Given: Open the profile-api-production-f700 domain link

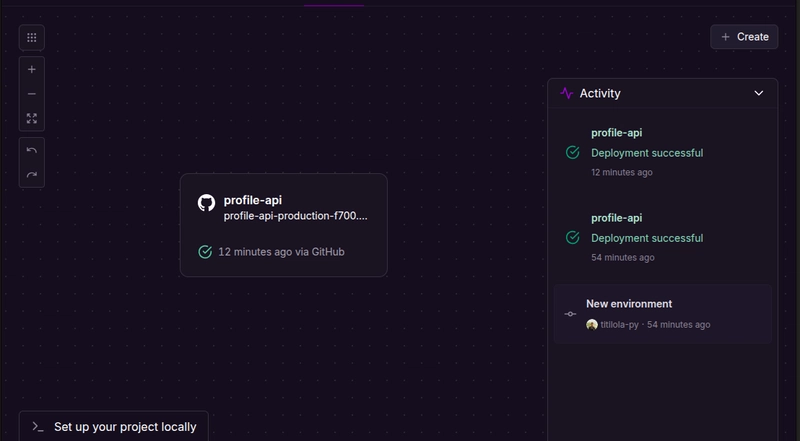Looking at the screenshot, I should (295, 216).
